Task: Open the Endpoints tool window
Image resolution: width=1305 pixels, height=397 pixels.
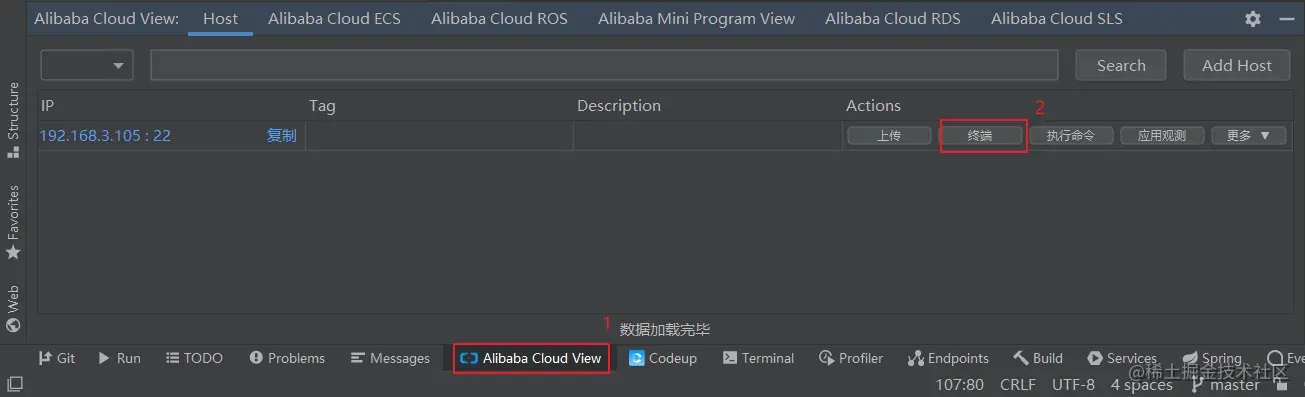Action: [948, 358]
